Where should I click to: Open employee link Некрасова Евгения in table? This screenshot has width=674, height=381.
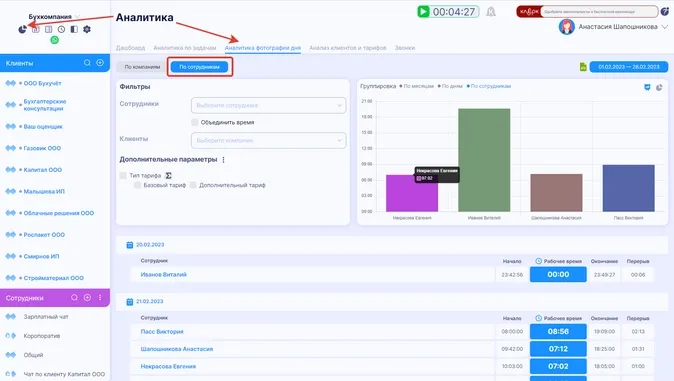[168, 366]
